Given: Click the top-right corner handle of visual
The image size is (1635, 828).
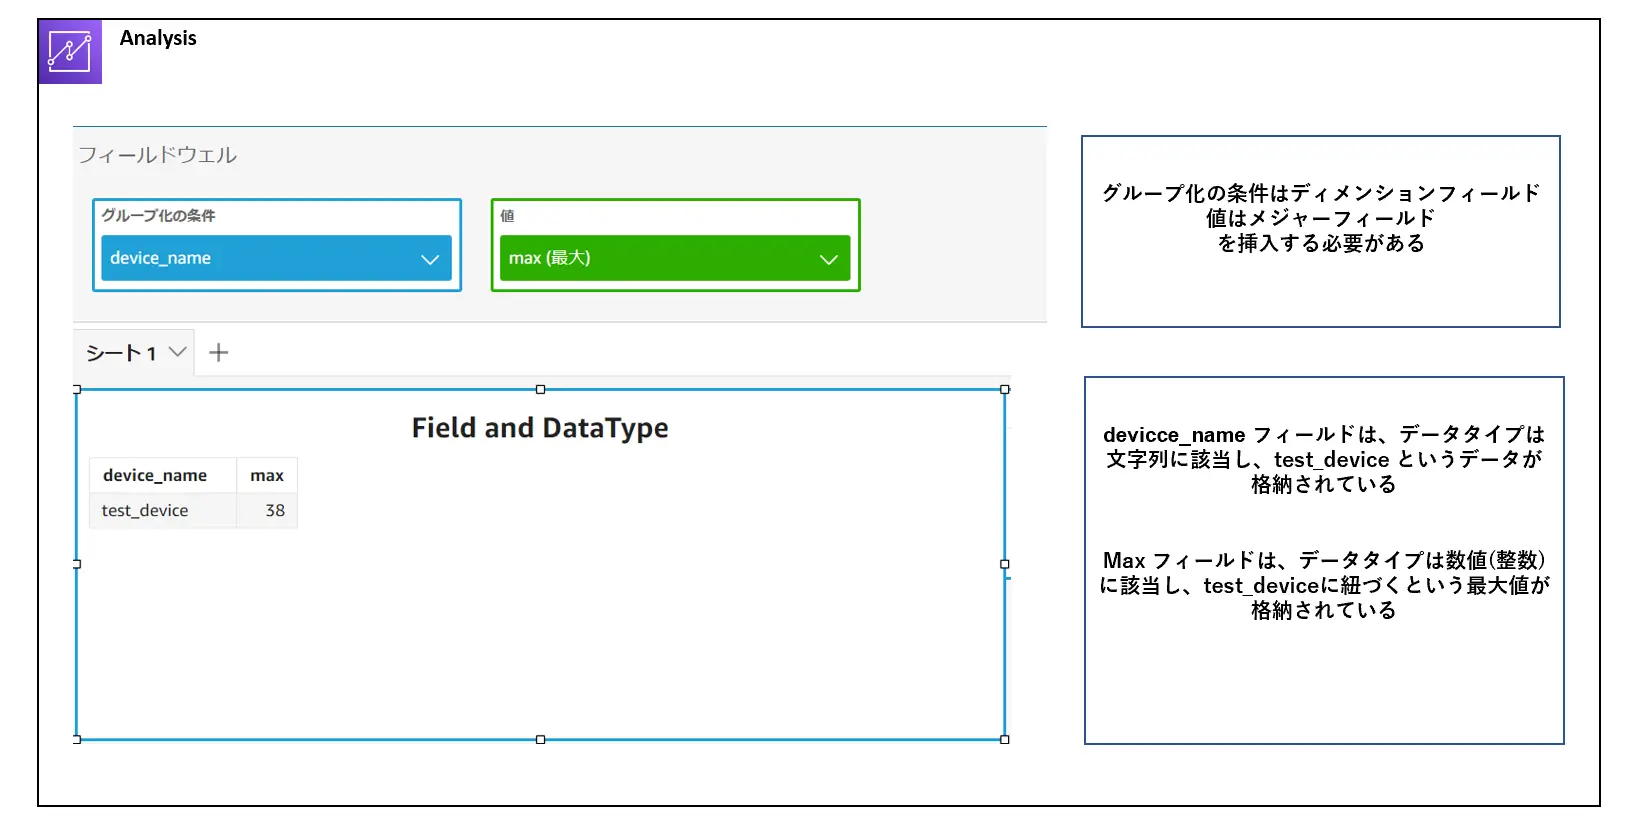Looking at the screenshot, I should (1005, 389).
